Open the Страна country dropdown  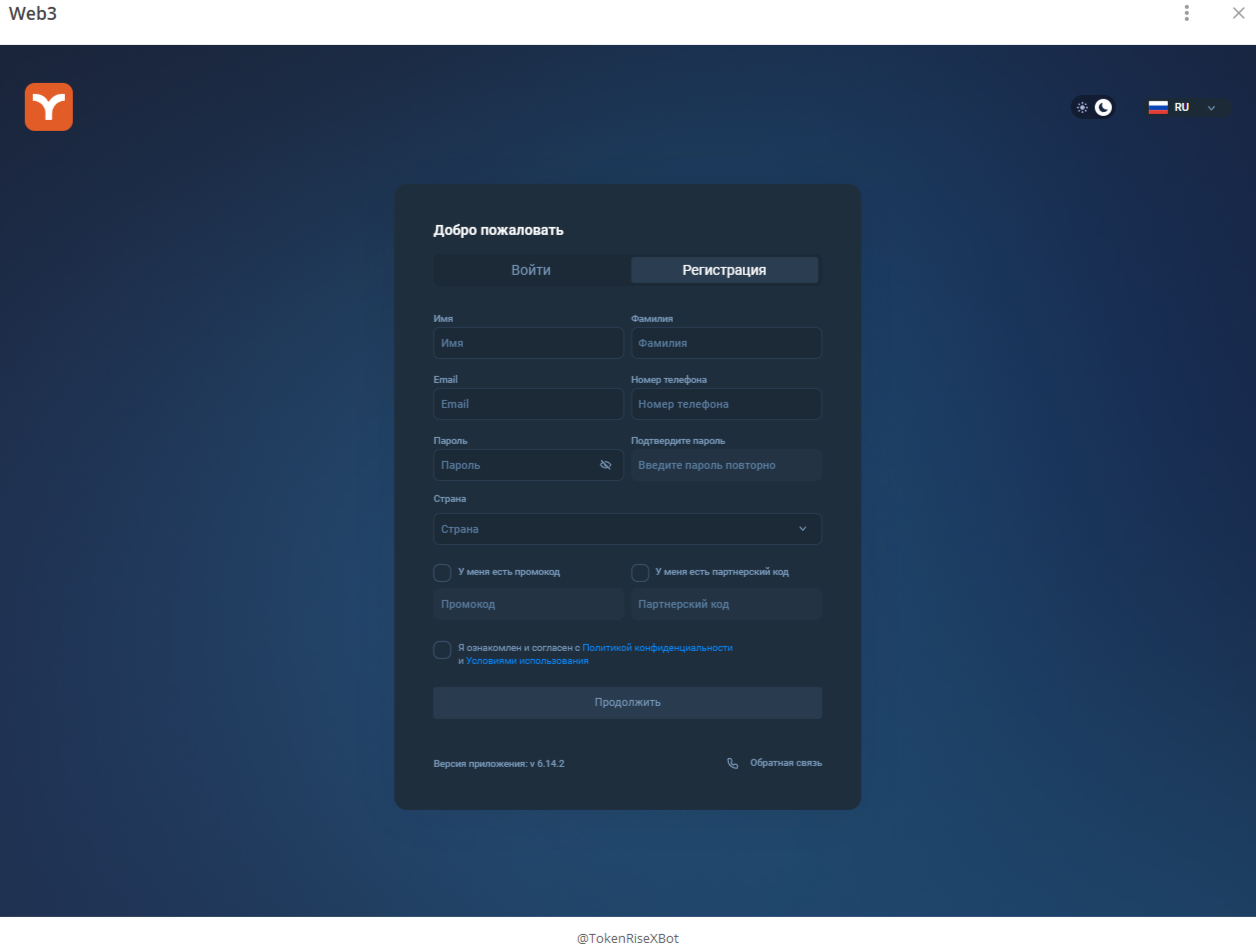(x=627, y=528)
